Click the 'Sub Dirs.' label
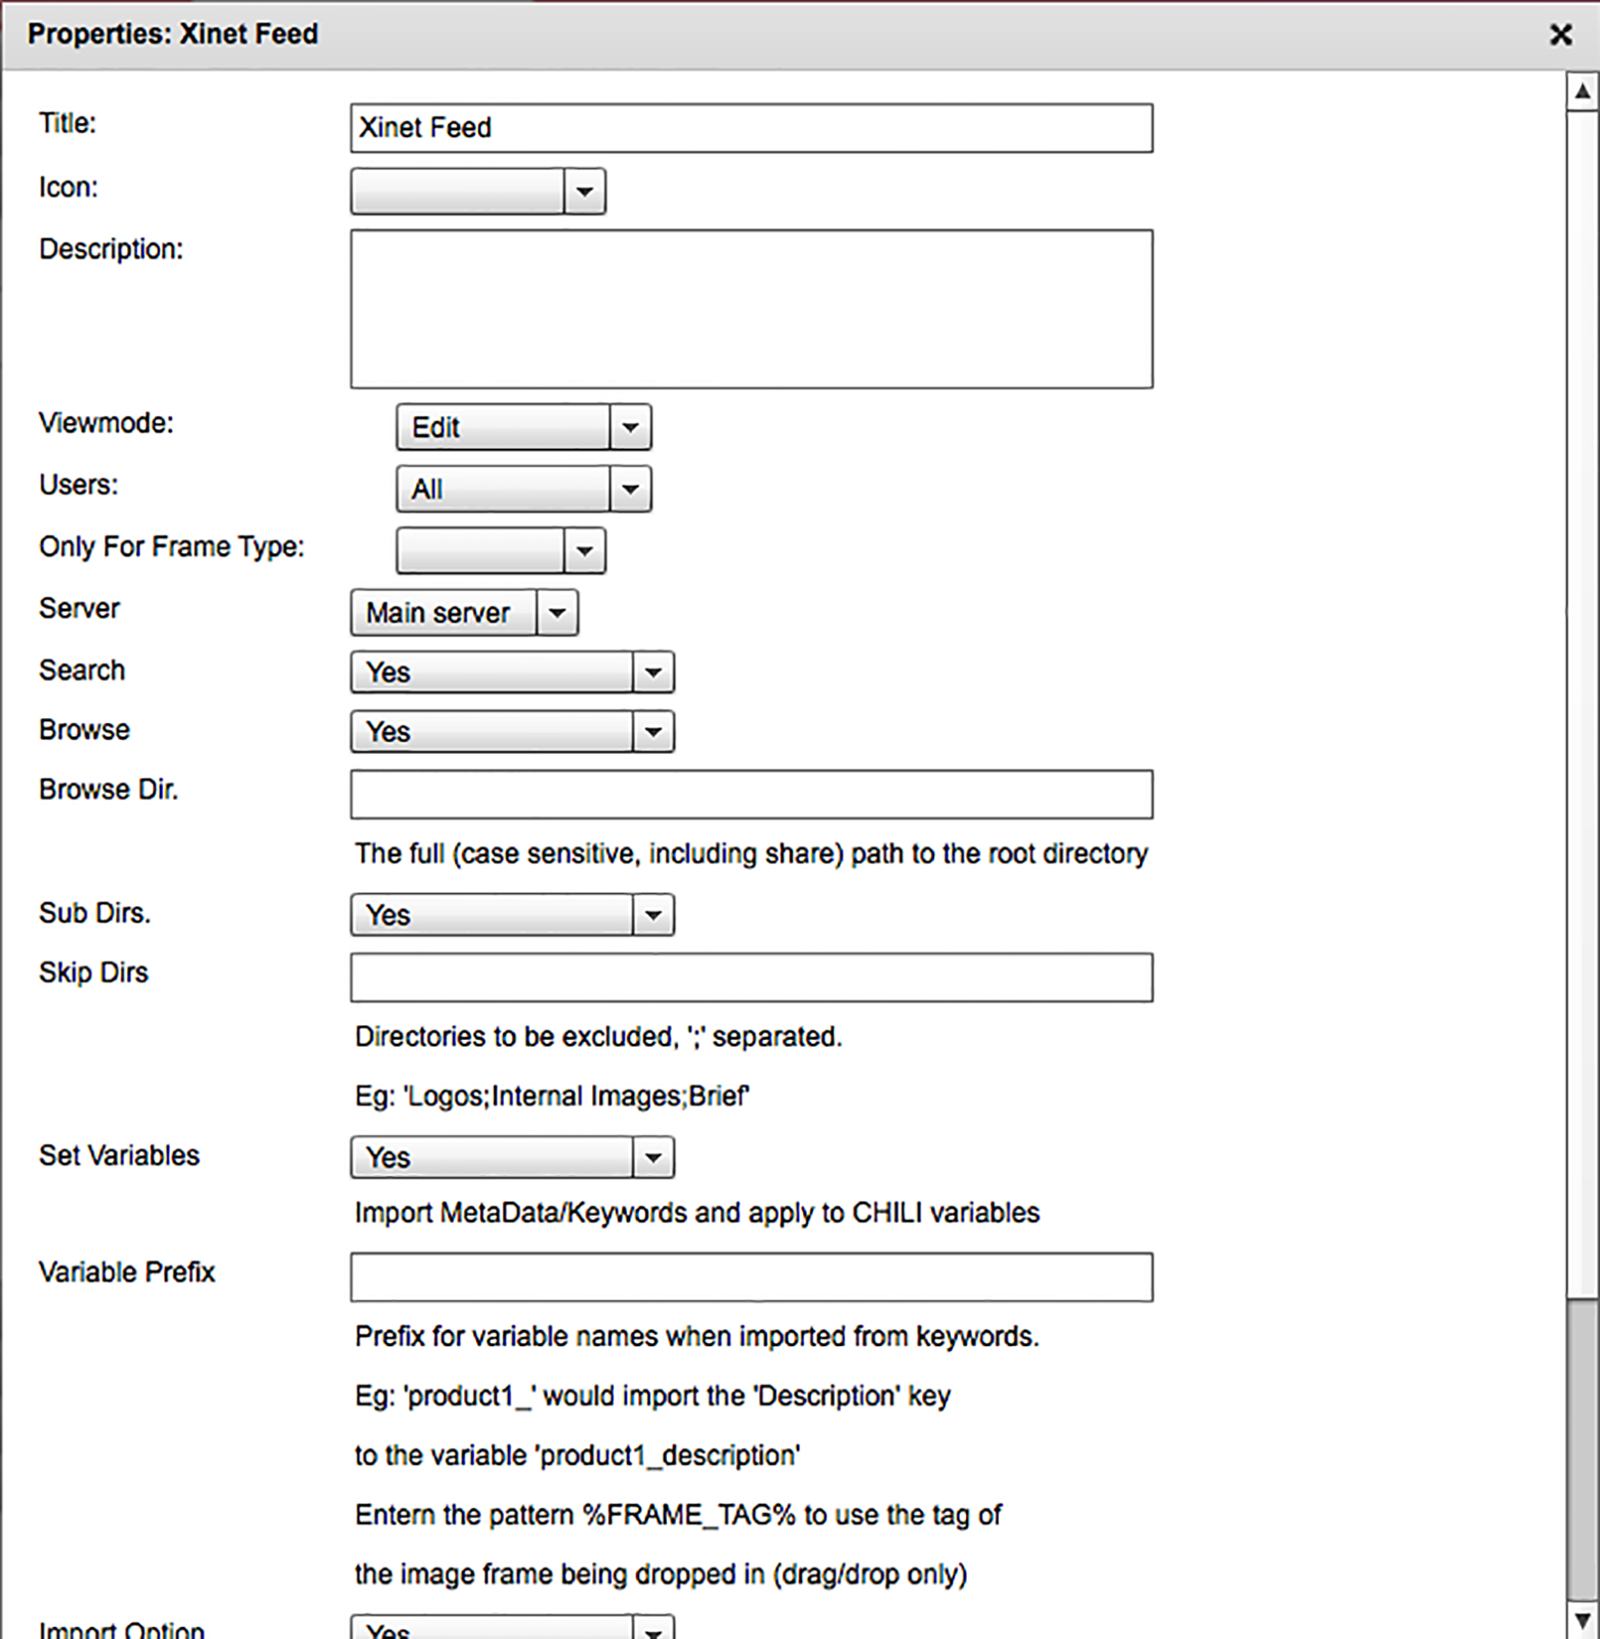 click(95, 913)
